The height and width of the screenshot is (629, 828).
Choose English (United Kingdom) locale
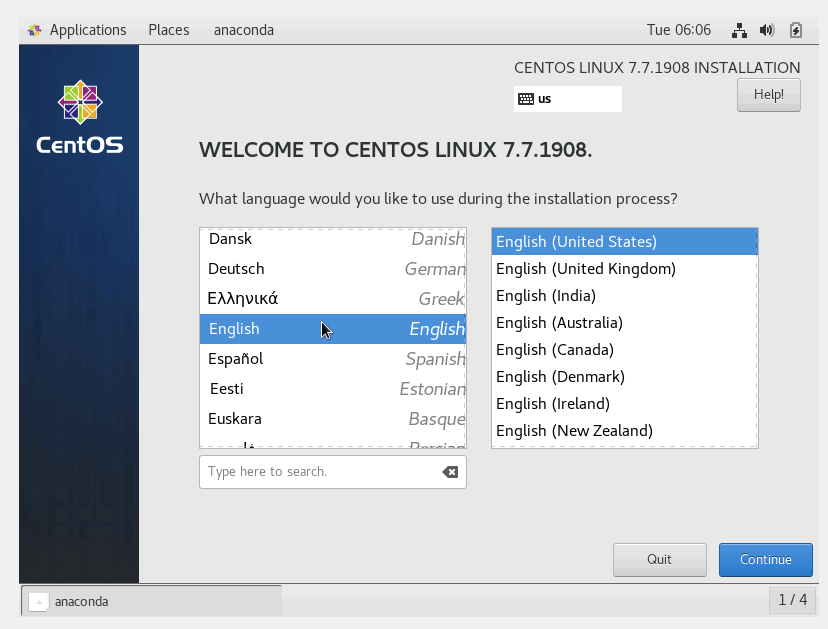click(x=625, y=269)
